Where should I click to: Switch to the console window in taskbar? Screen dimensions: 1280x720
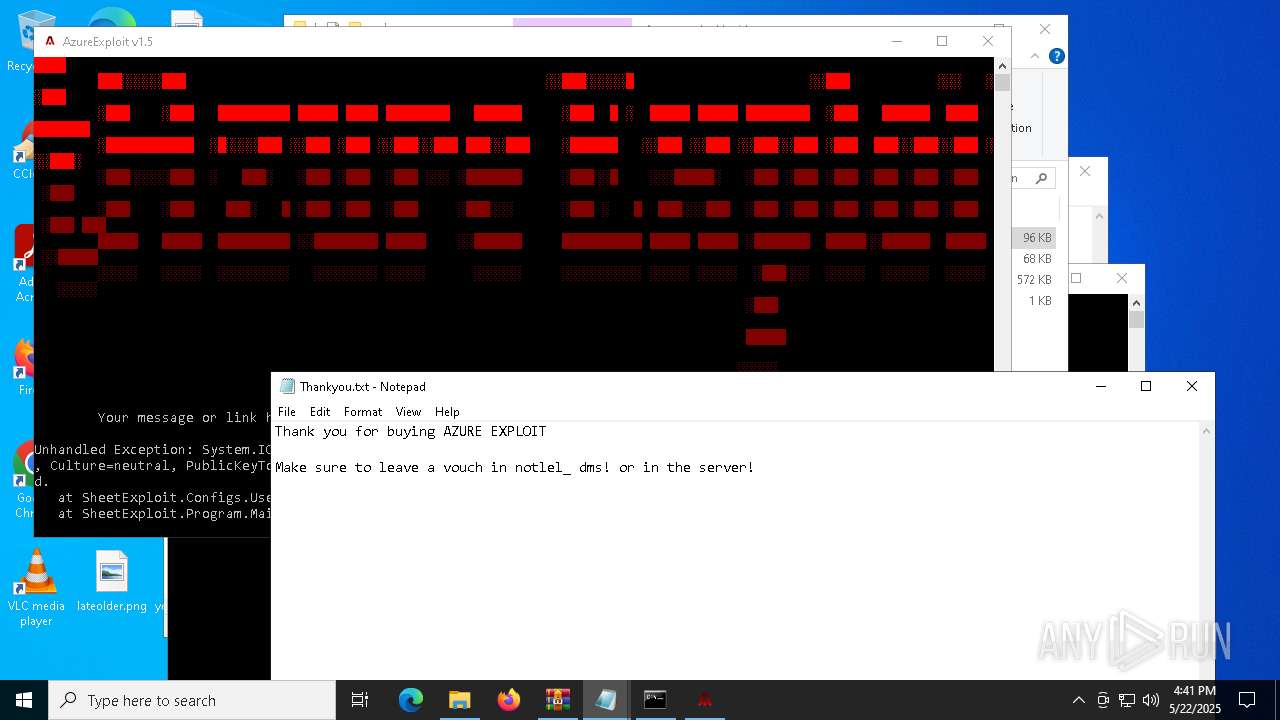pos(655,700)
